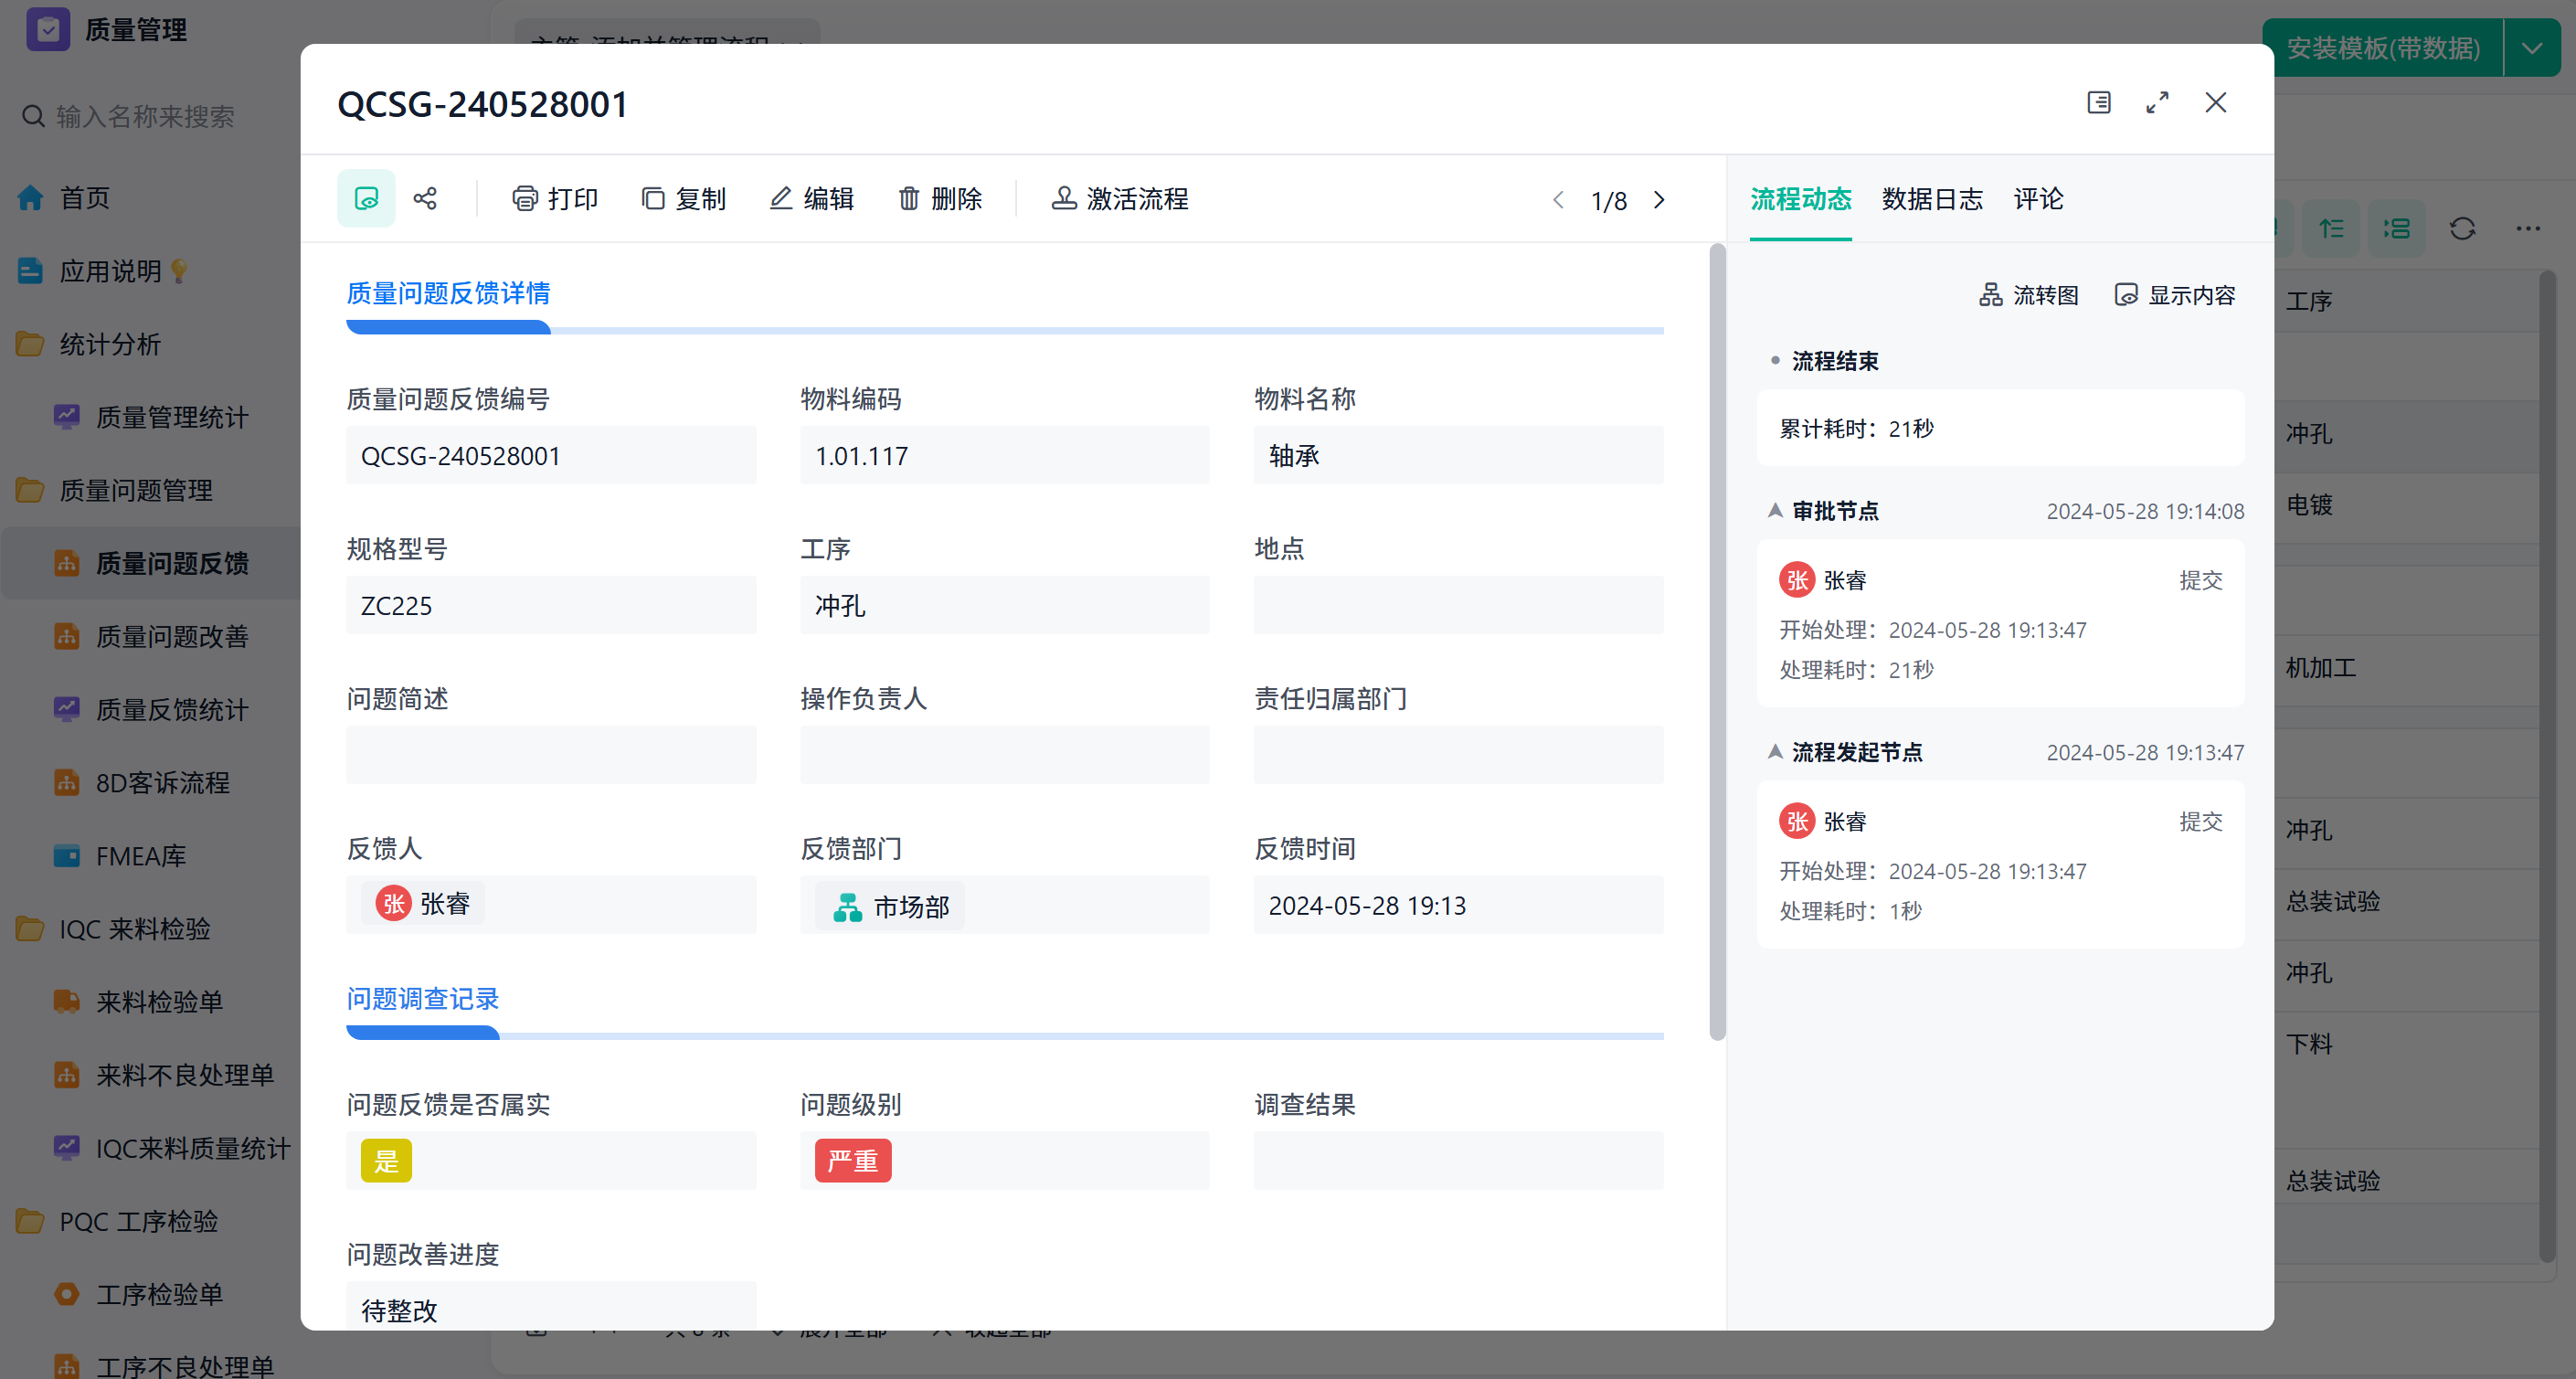Viewport: 2576px width, 1379px height.
Task: Open the install template dropdown arrow
Action: coord(2532,48)
